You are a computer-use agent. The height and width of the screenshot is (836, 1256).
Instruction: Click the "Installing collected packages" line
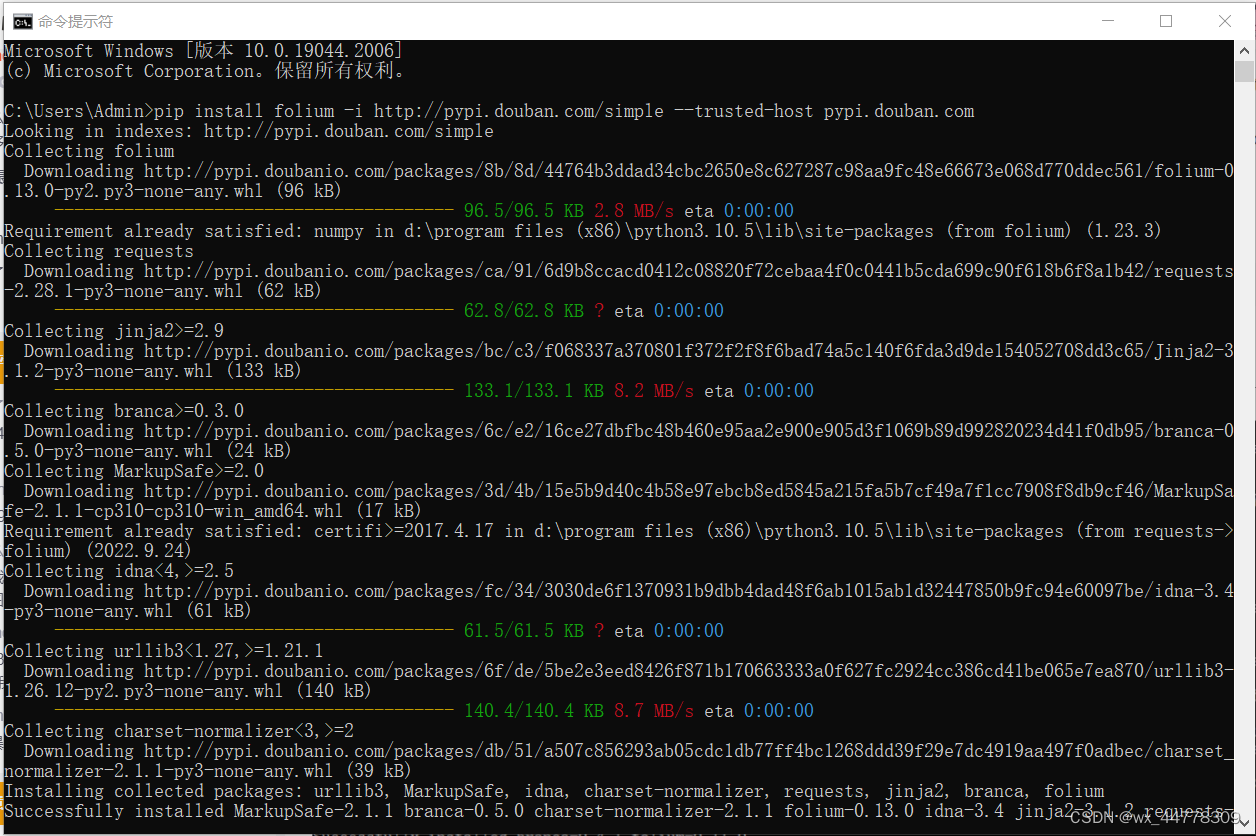pyautogui.click(x=554, y=791)
